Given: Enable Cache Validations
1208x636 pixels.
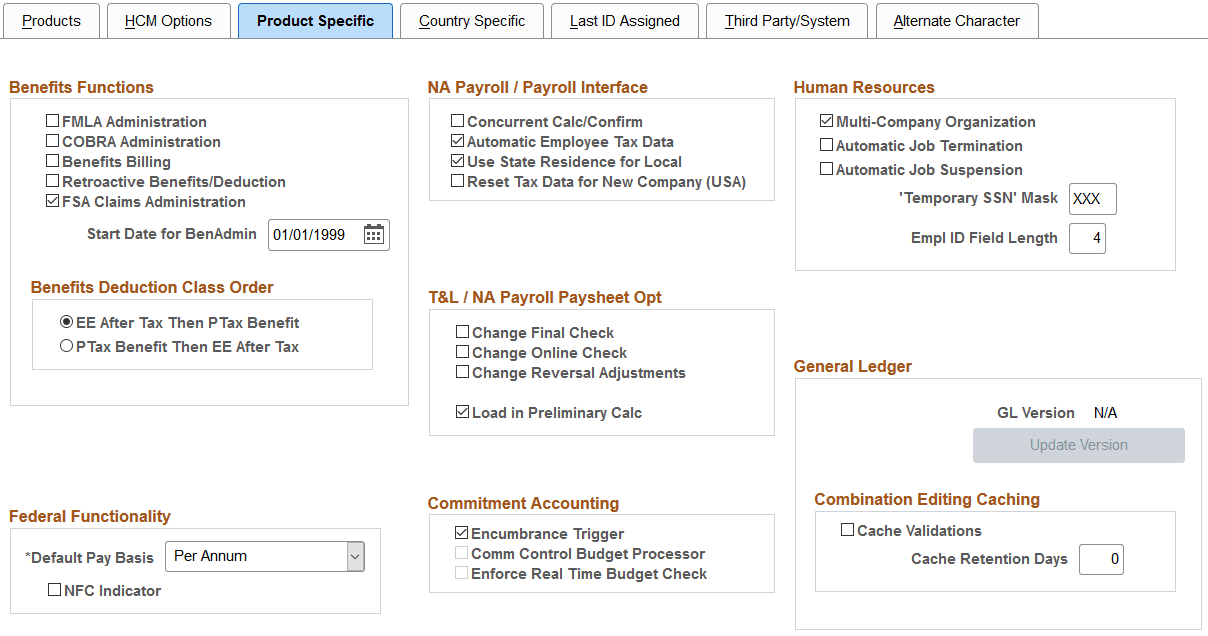Looking at the screenshot, I should point(846,530).
